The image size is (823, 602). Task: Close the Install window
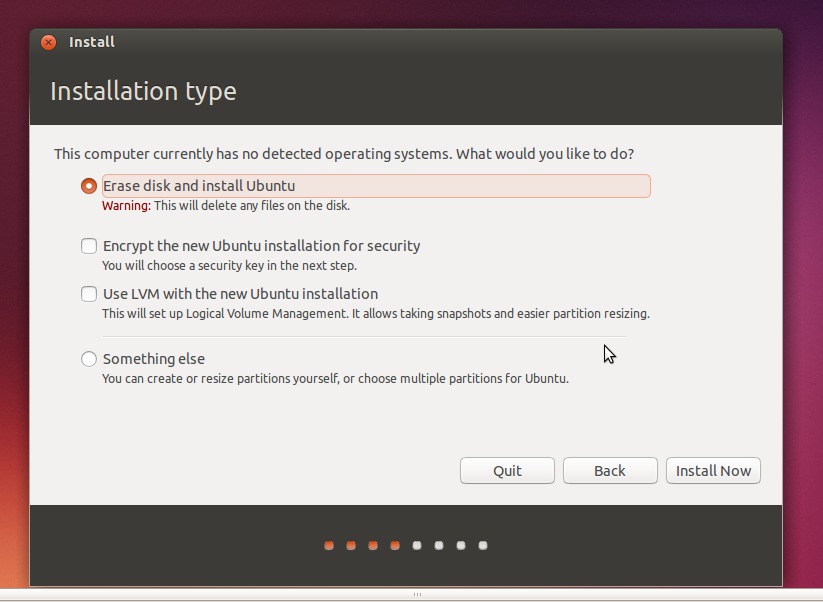click(48, 42)
